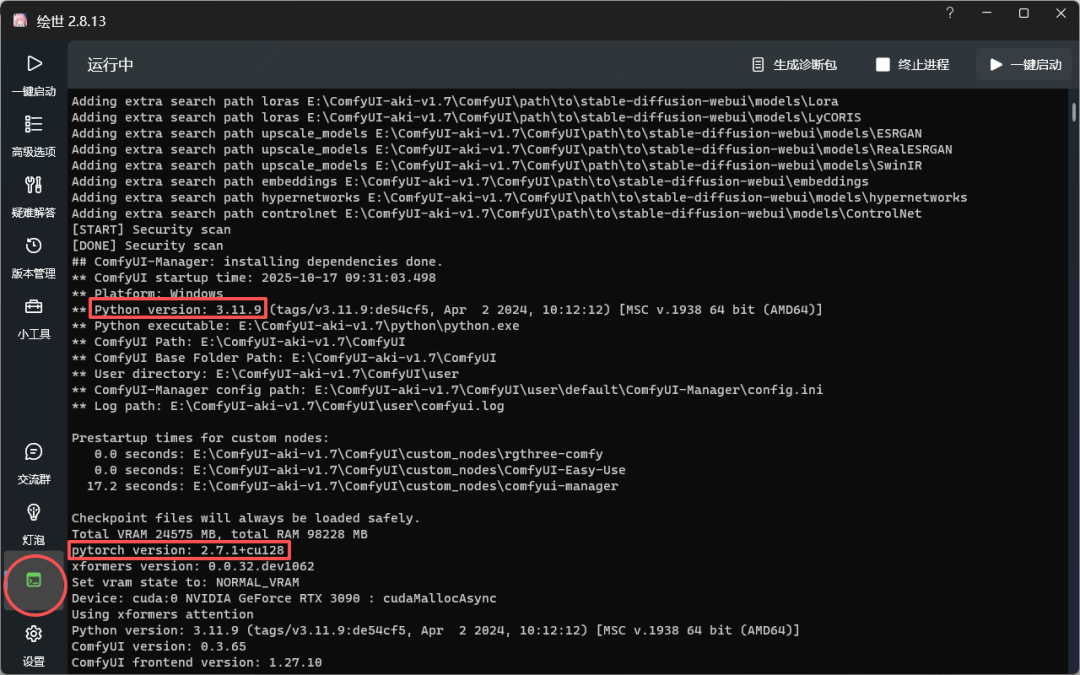
Task: Click the controlnet search path line
Action: point(497,214)
